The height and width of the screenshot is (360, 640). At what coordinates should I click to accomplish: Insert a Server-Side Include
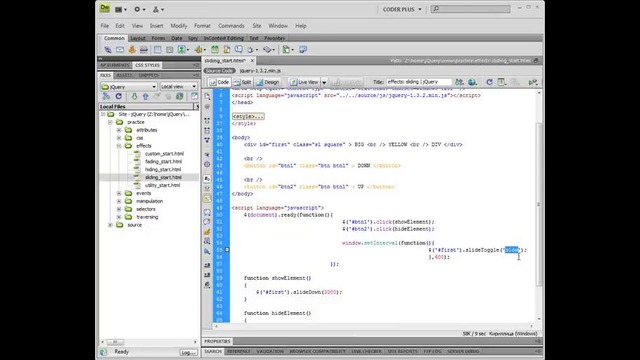(x=227, y=49)
